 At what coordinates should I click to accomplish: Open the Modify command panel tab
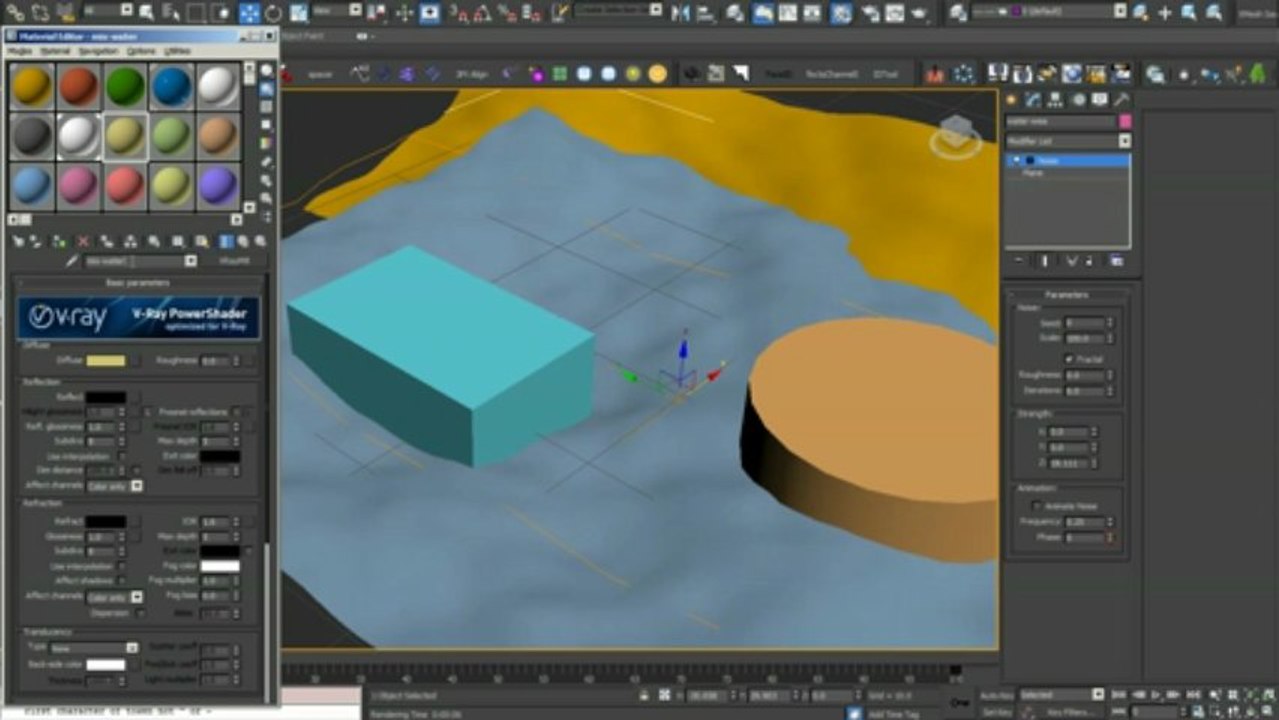[1033, 99]
